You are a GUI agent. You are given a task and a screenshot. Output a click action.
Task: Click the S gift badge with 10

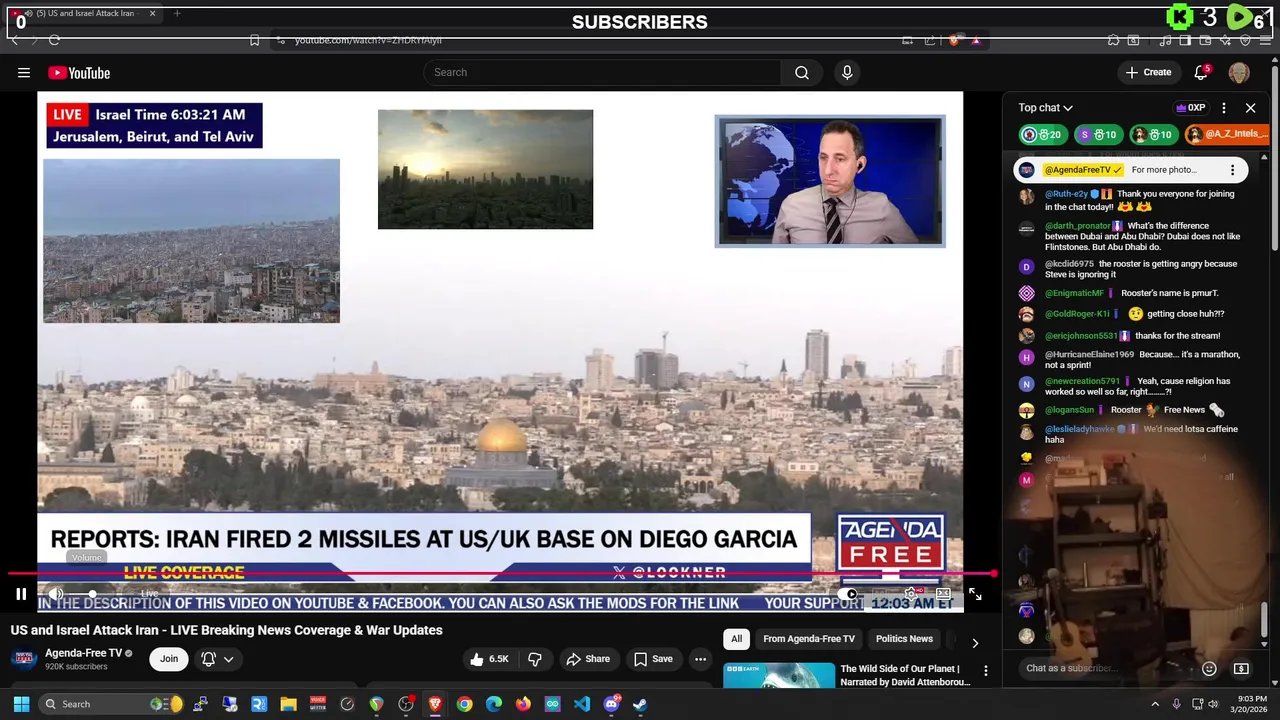tap(1097, 134)
